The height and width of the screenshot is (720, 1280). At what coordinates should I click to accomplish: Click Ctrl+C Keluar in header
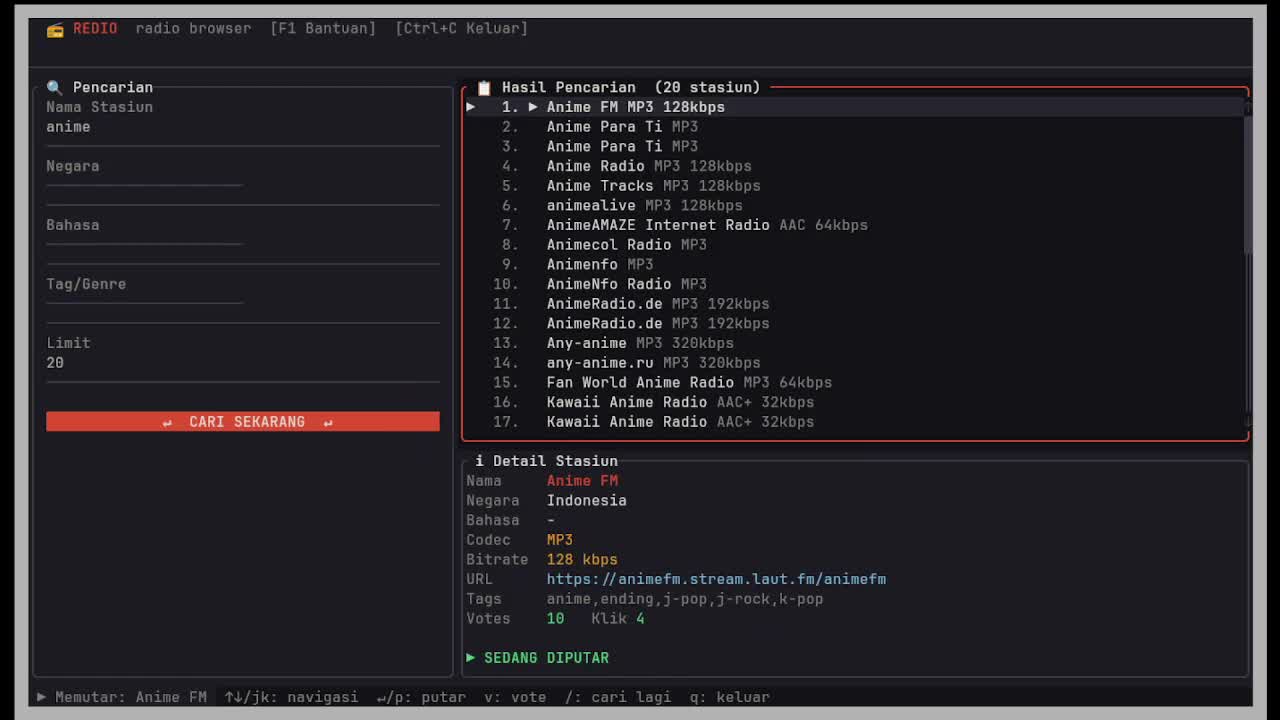coord(461,28)
